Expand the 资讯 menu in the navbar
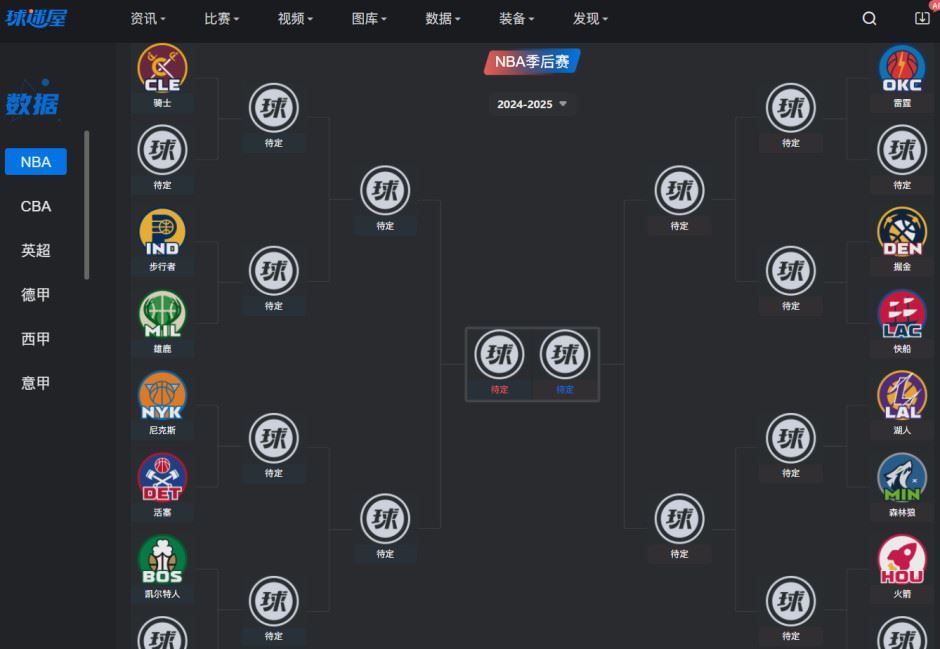The image size is (940, 649). point(147,19)
